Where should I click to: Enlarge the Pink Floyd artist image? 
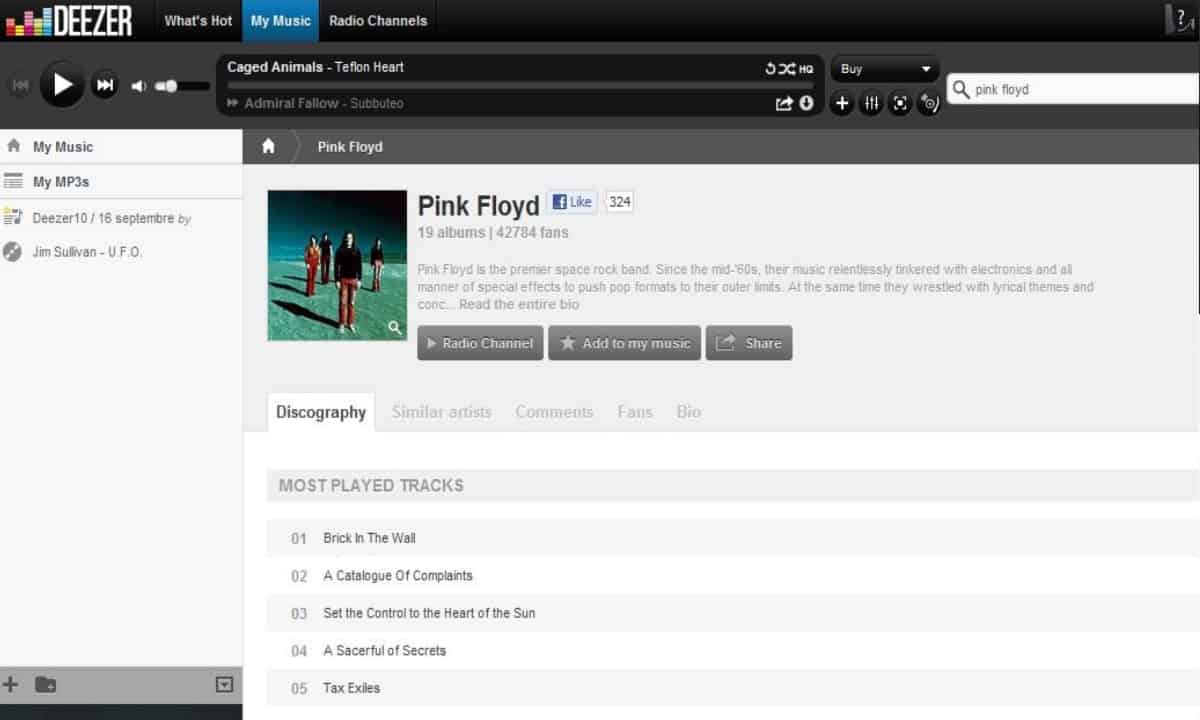tap(337, 265)
